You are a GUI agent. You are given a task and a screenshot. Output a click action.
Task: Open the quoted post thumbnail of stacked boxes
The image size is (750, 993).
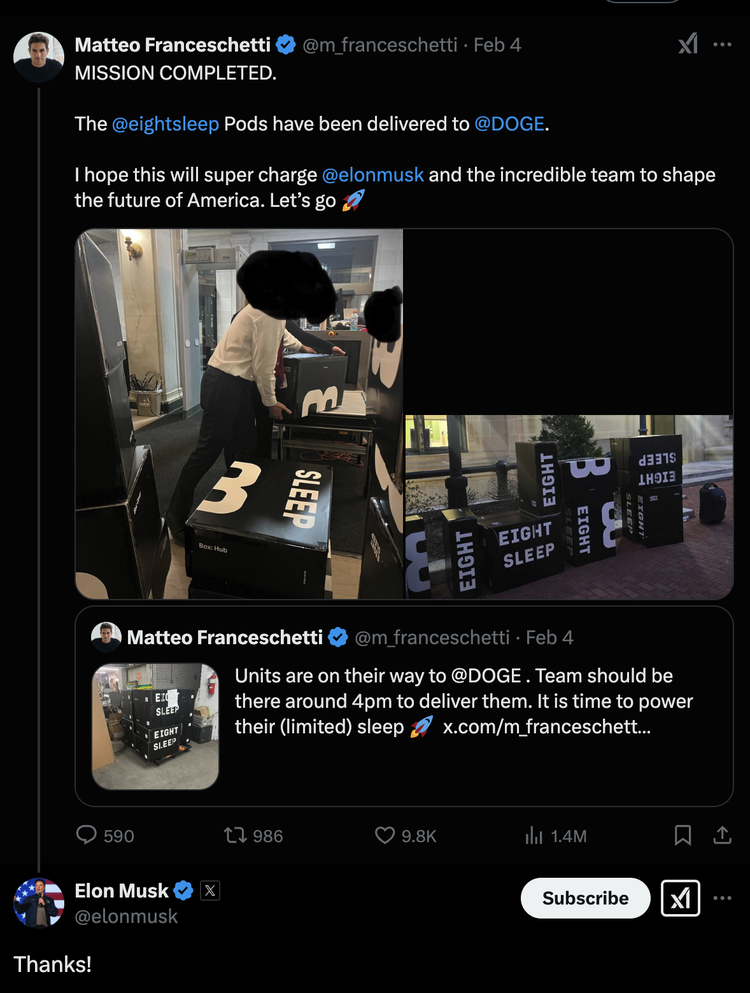click(x=155, y=726)
